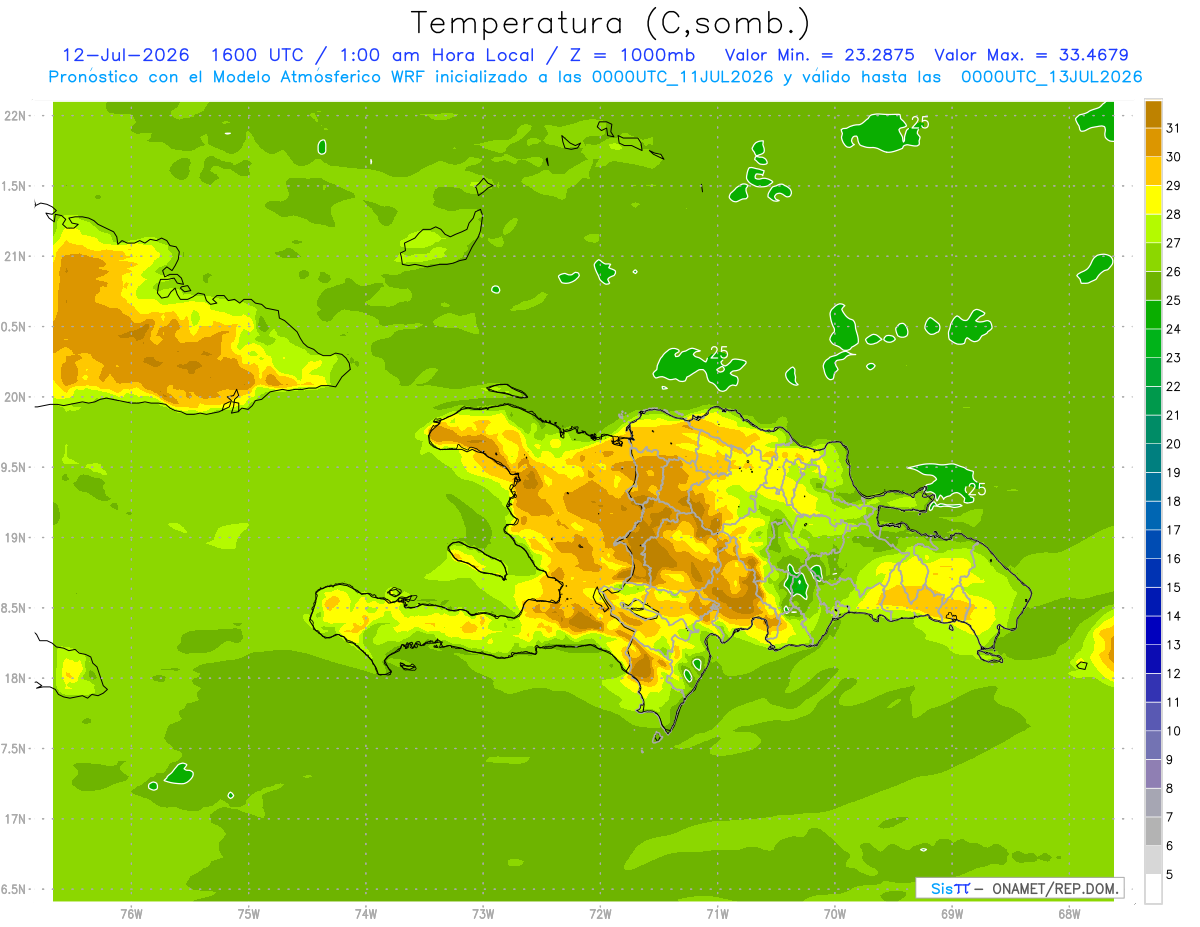
Task: Click longitude axis label '76W'
Action: pyautogui.click(x=131, y=913)
